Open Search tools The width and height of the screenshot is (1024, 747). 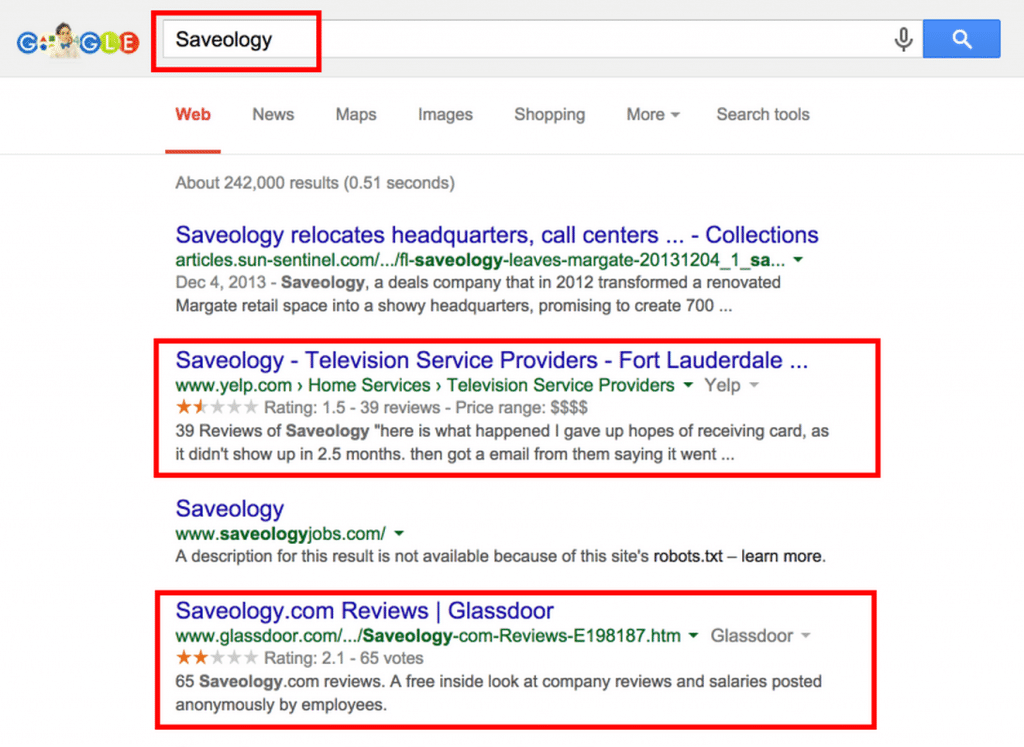[763, 114]
